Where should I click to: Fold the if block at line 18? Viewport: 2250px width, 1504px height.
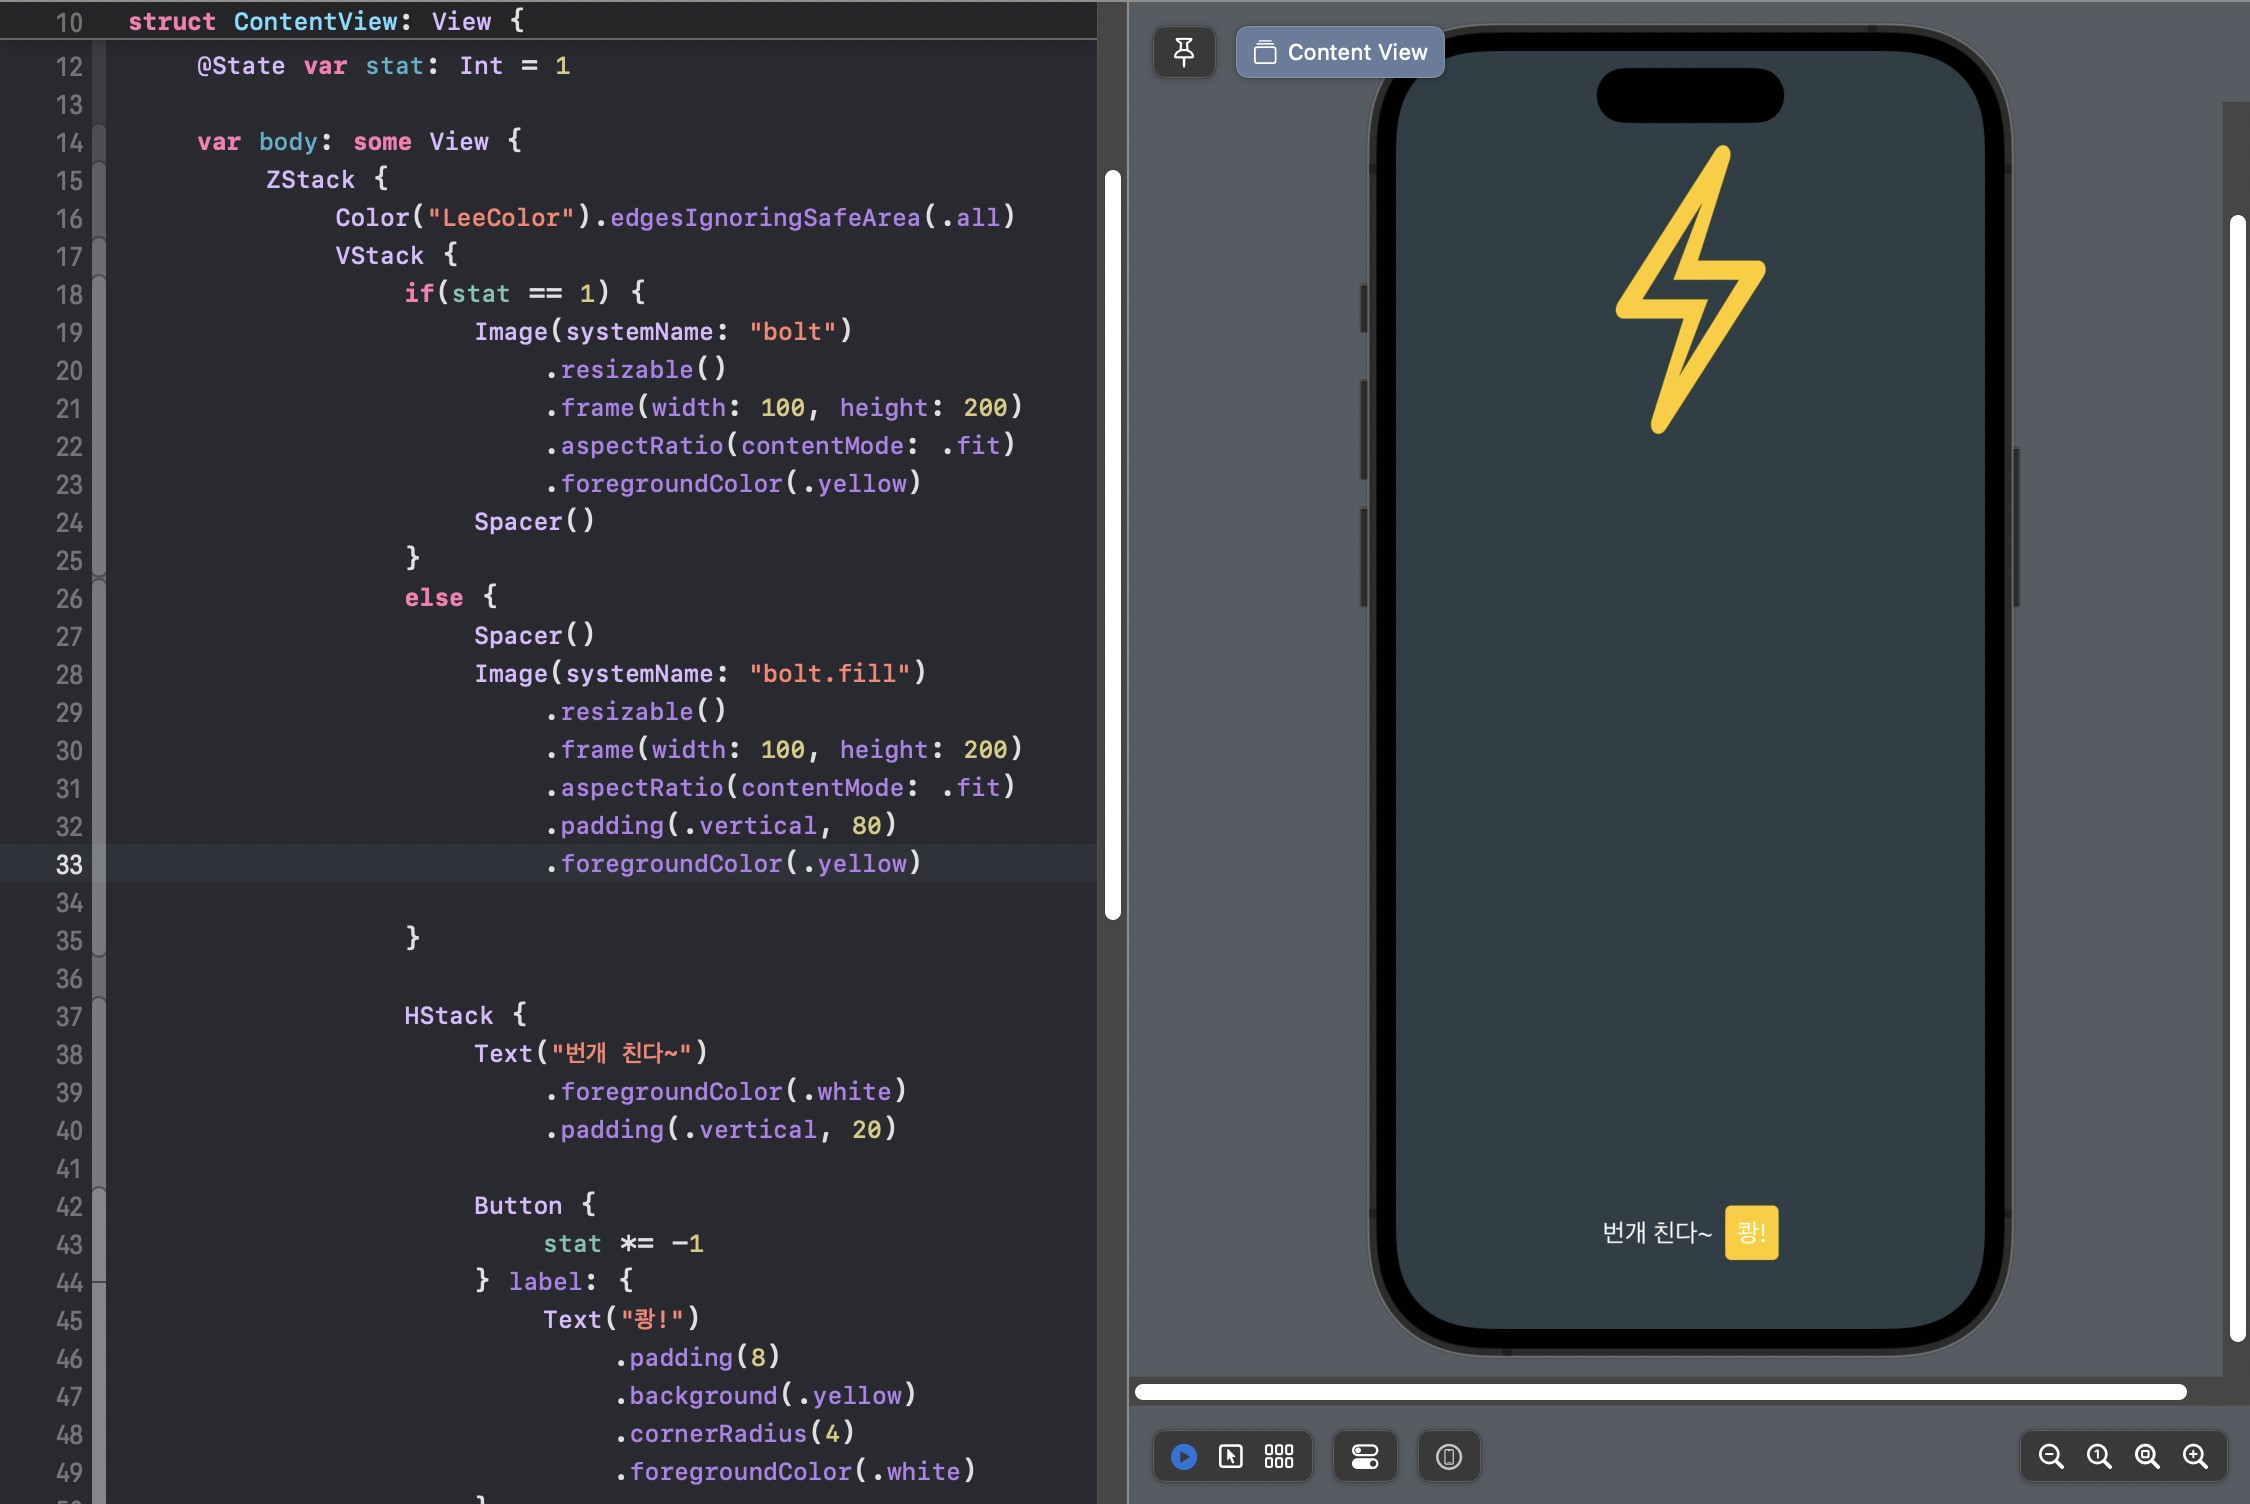pos(99,295)
